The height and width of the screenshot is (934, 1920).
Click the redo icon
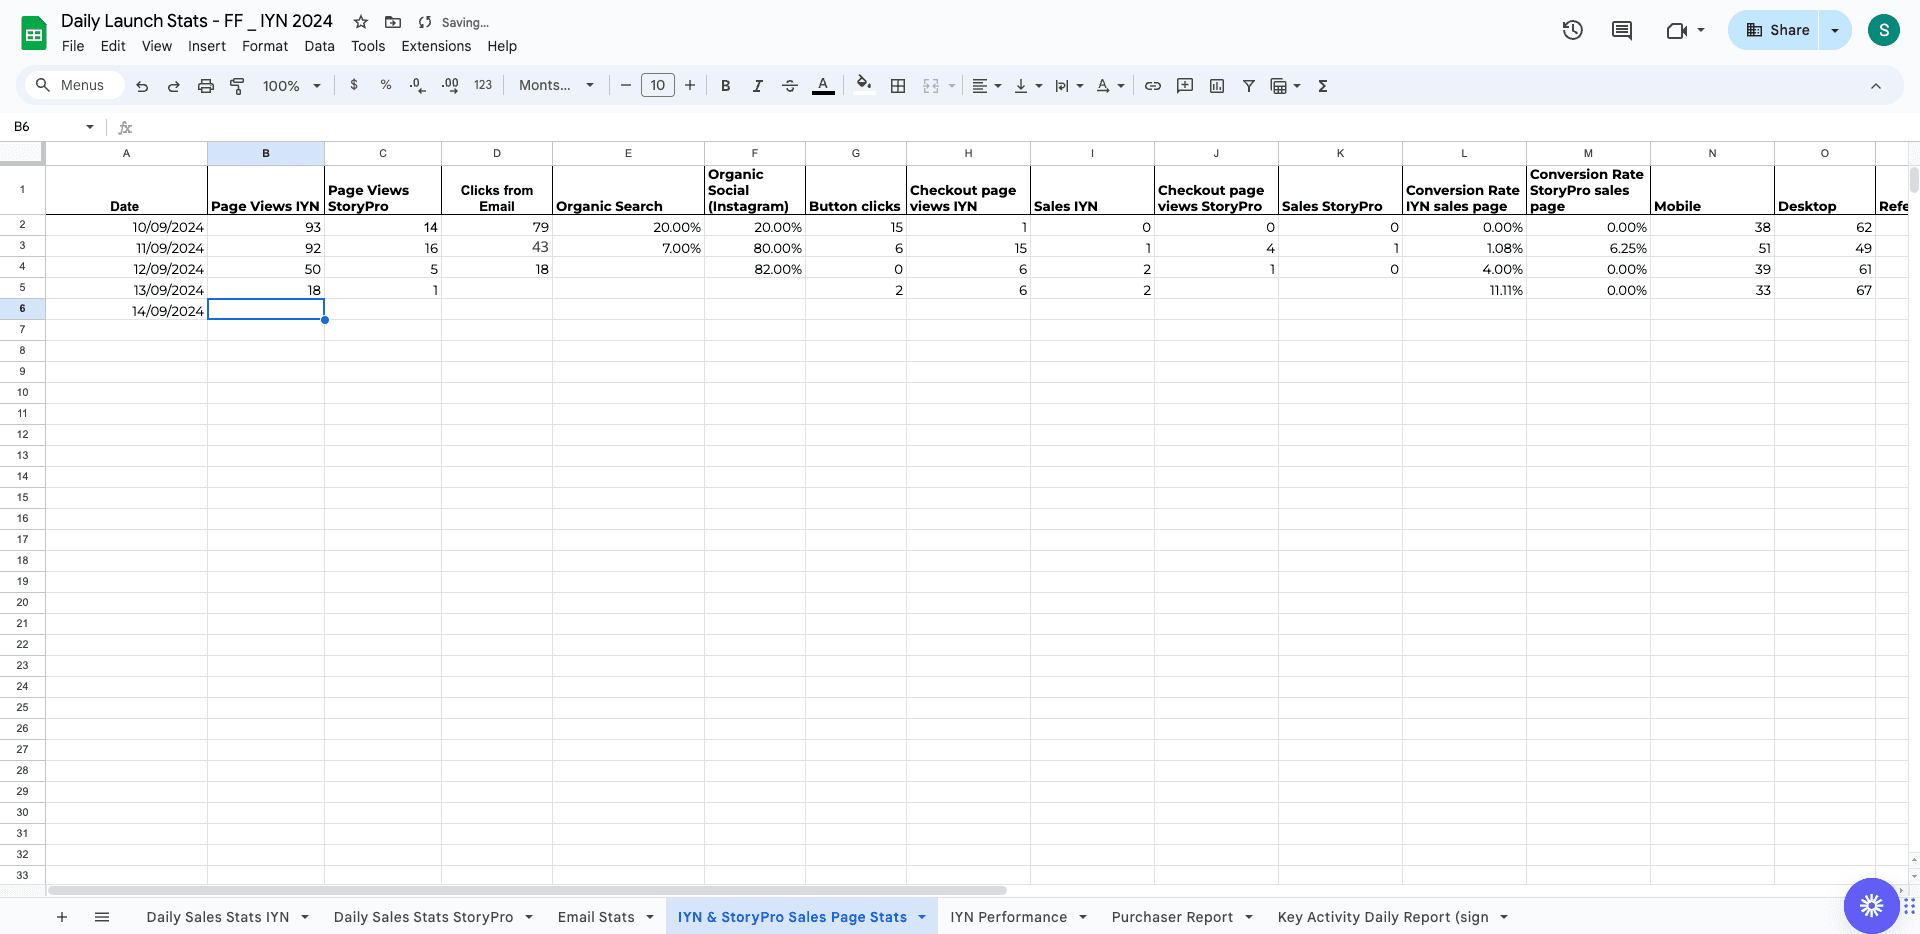click(174, 86)
